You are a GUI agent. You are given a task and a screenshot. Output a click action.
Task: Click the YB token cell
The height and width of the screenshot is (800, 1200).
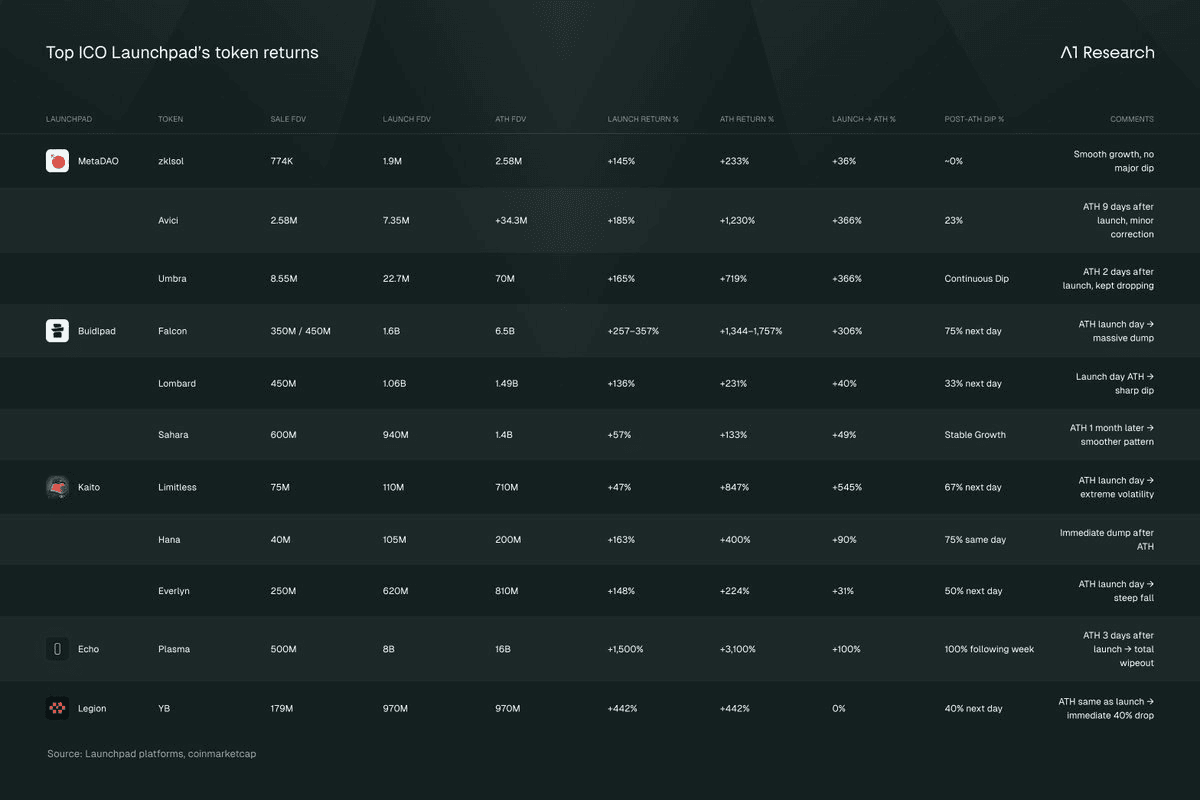pyautogui.click(x=164, y=708)
